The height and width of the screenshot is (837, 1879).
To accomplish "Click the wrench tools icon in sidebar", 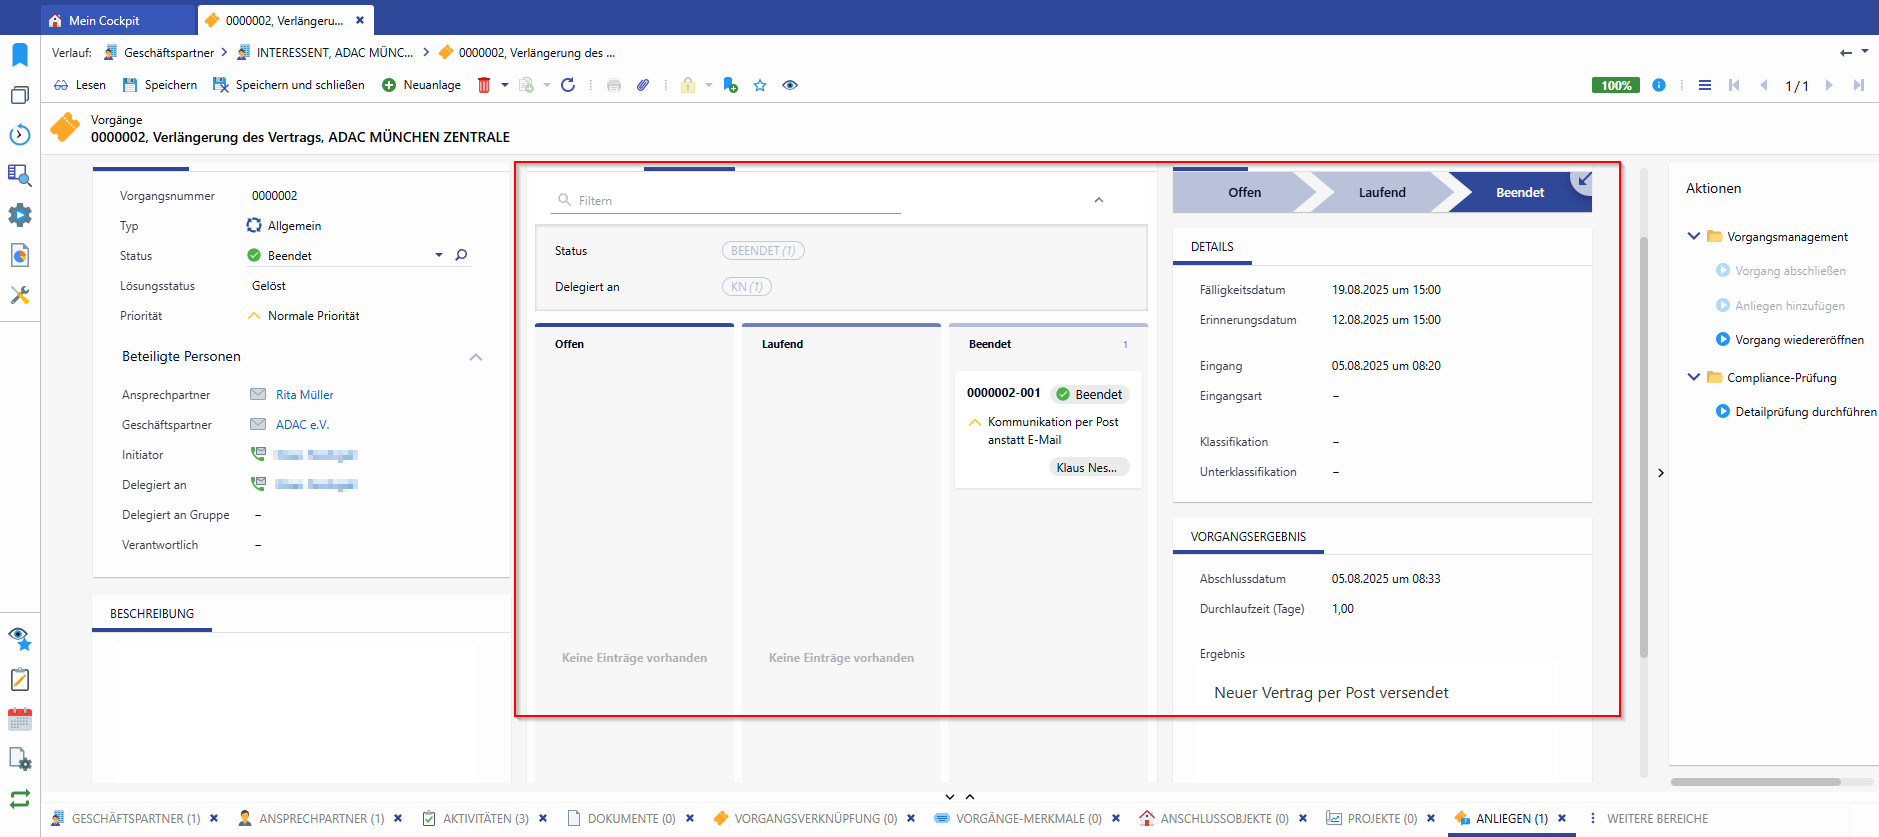I will (x=20, y=295).
